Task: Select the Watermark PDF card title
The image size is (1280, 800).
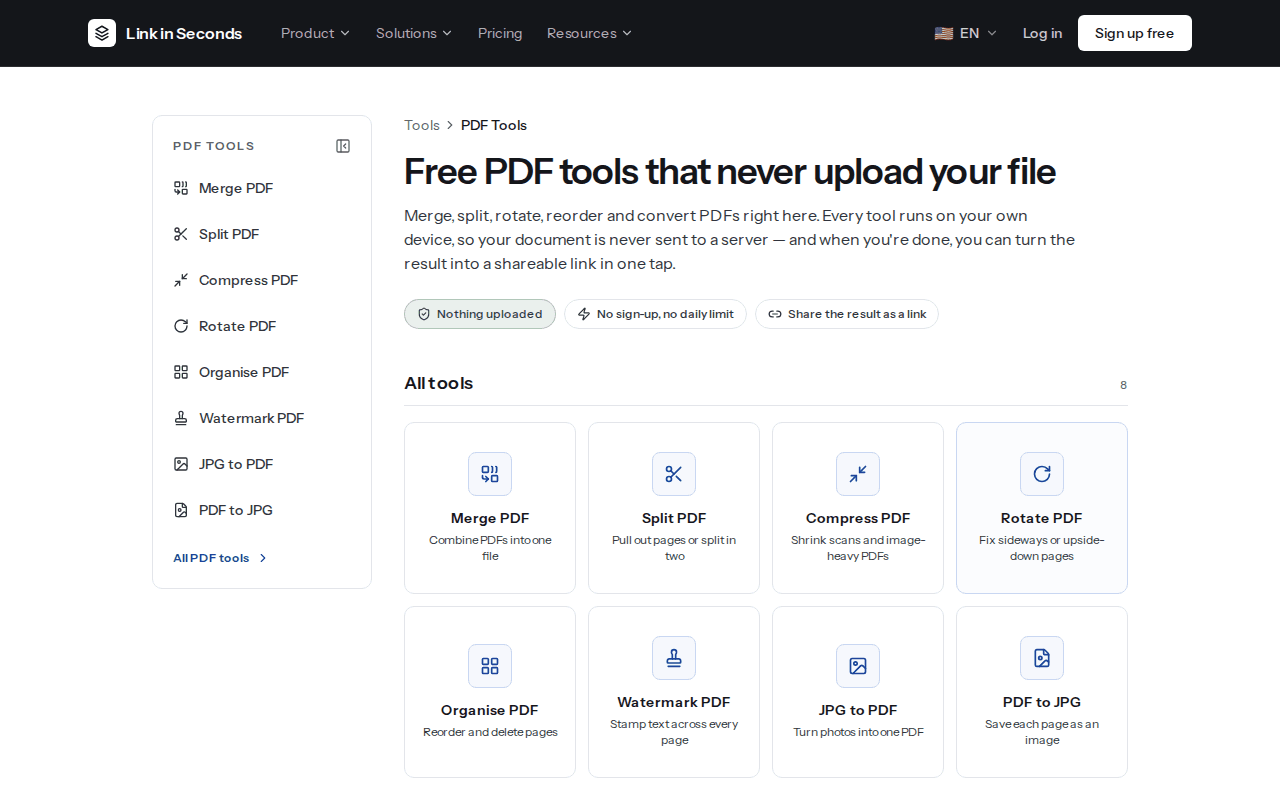Action: (674, 702)
